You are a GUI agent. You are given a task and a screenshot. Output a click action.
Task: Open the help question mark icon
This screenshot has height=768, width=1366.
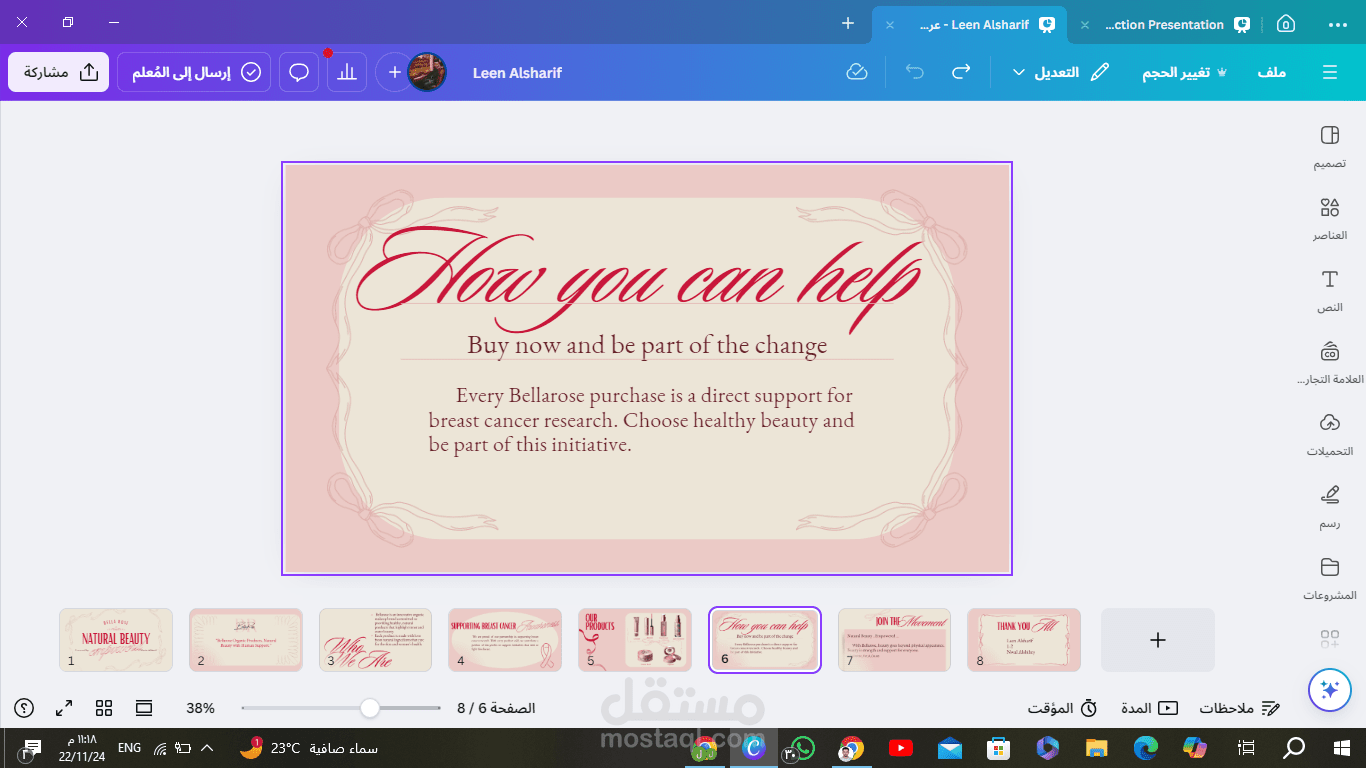24,708
